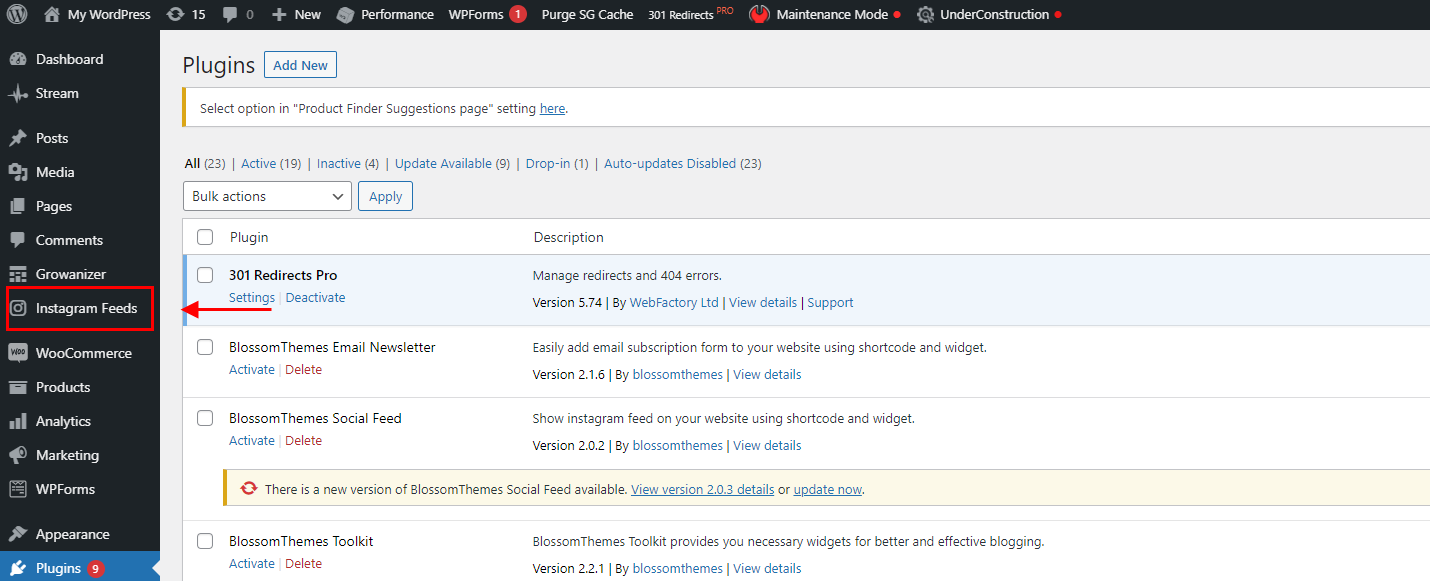Screen dimensions: 1430x581
Task: Check the 301 Redirects Pro checkbox
Action: click(x=205, y=275)
